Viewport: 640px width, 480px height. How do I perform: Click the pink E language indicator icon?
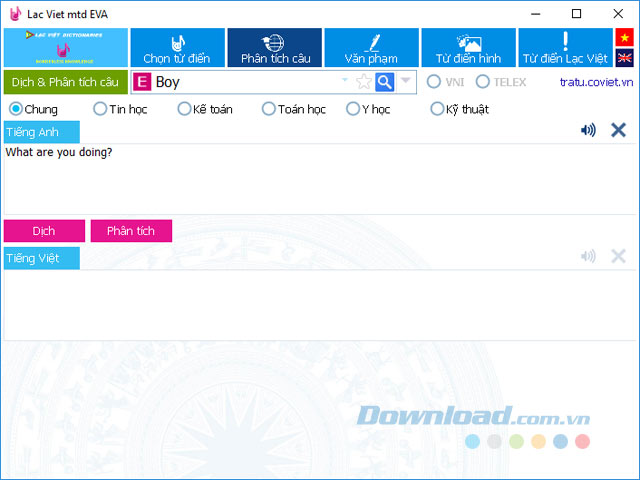[142, 82]
